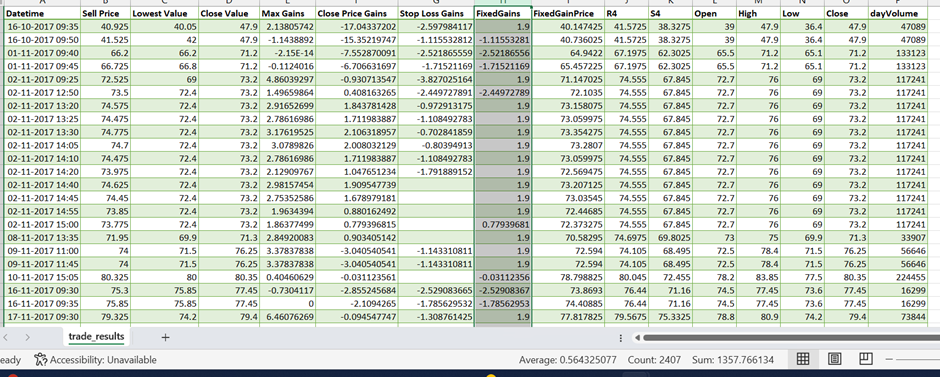Select the FixedGainPrice header cell
This screenshot has width=940, height=377.
tap(568, 13)
